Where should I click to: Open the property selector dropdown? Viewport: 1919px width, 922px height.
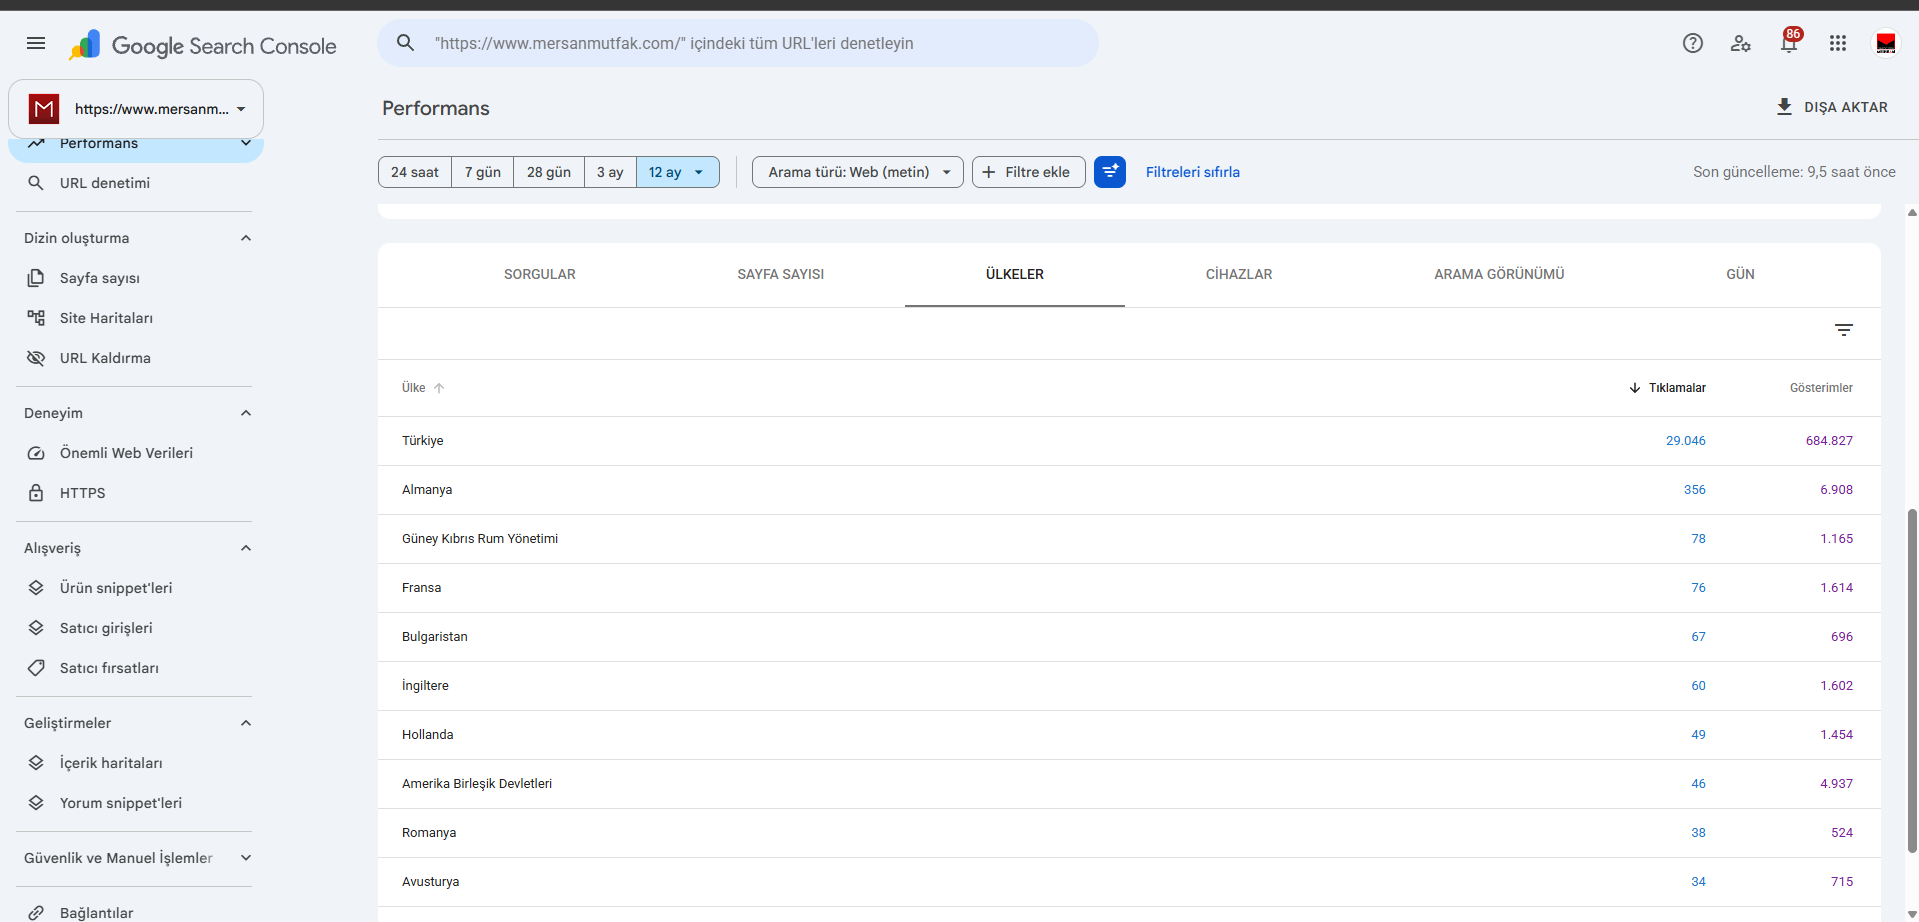136,109
